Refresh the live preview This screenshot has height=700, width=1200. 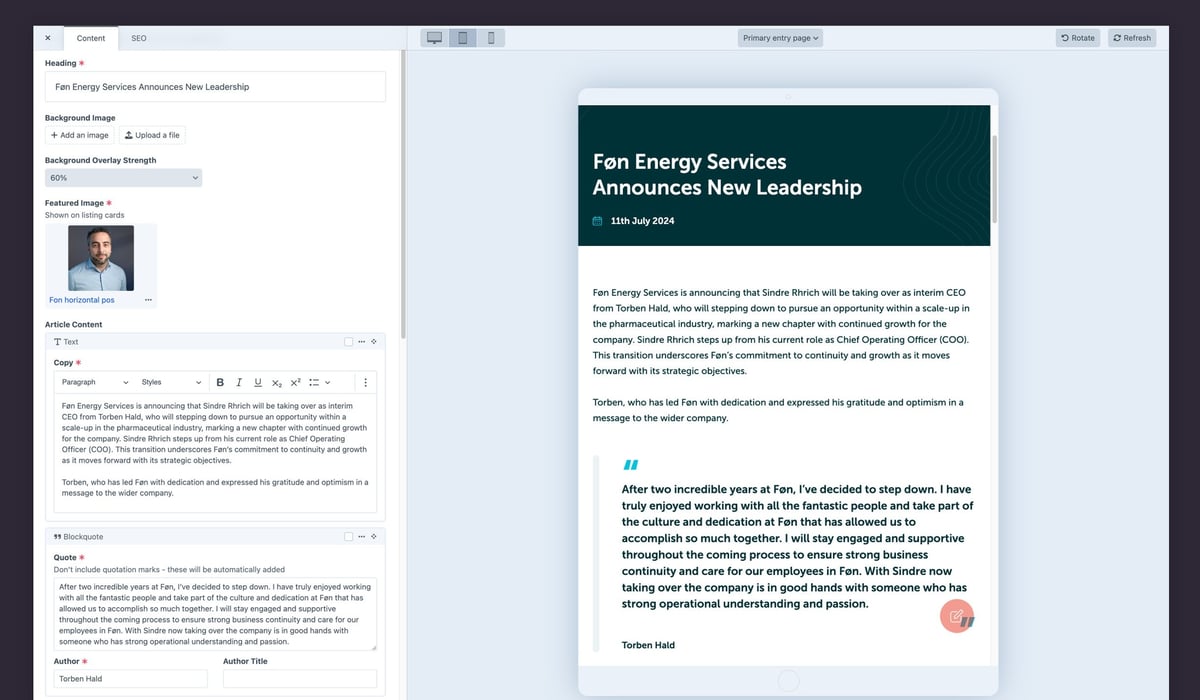pos(1132,38)
